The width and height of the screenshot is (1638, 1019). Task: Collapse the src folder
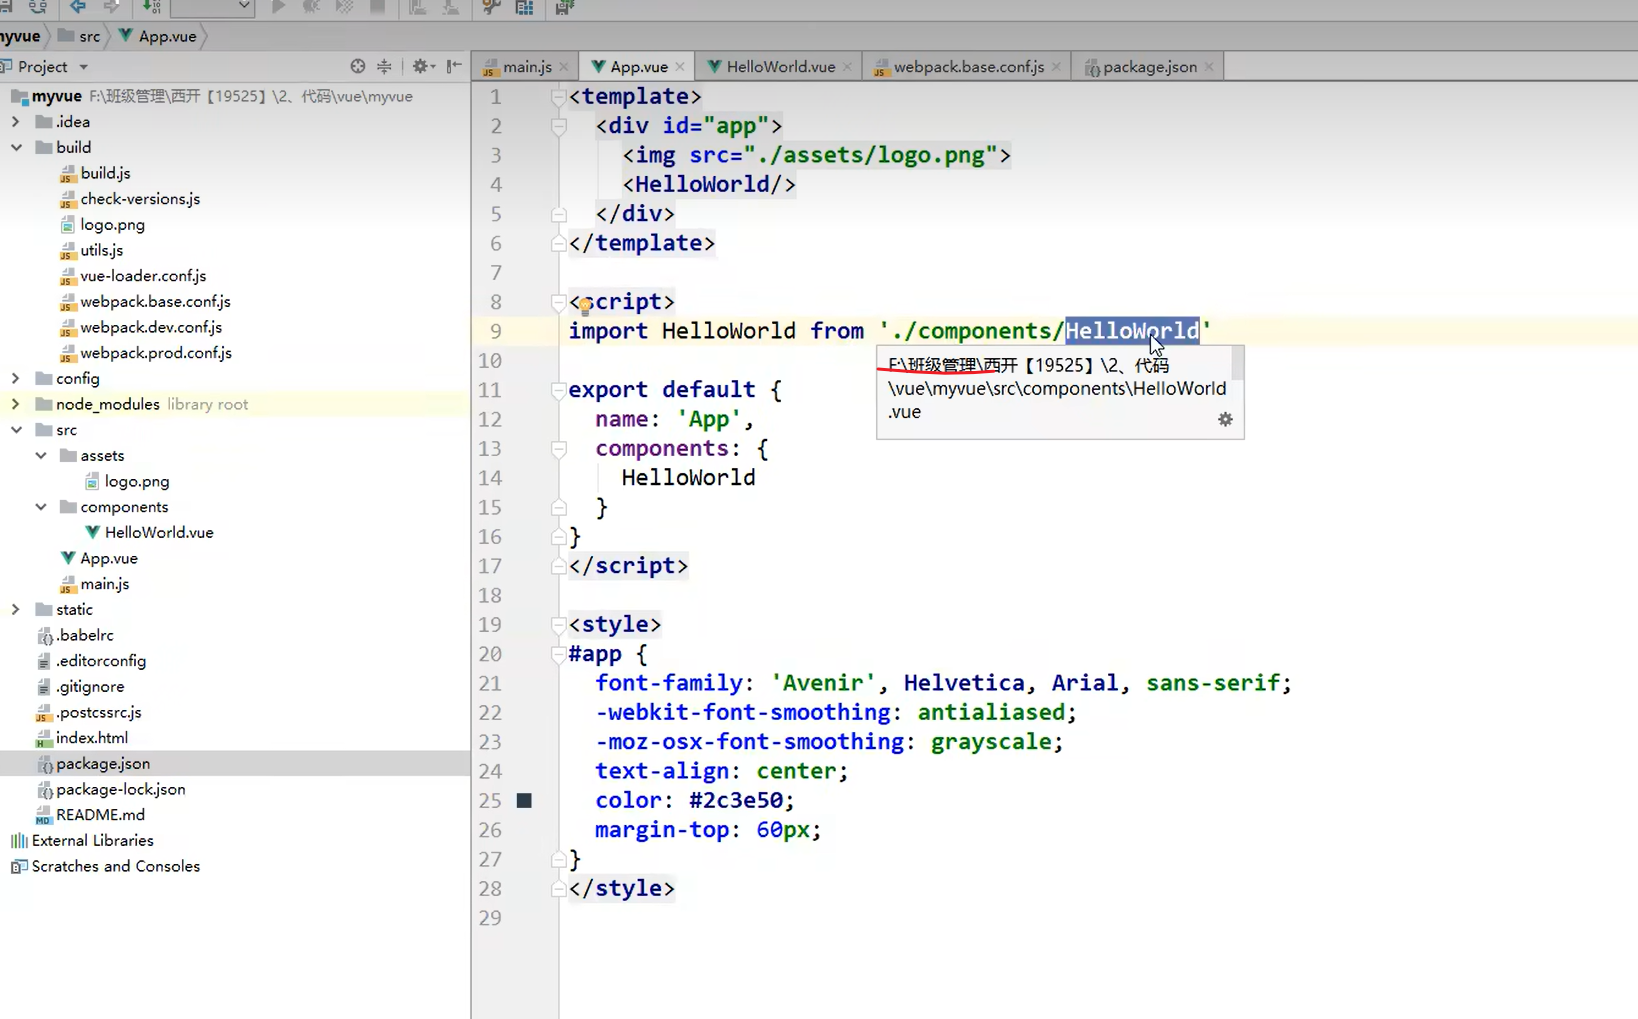tap(16, 430)
